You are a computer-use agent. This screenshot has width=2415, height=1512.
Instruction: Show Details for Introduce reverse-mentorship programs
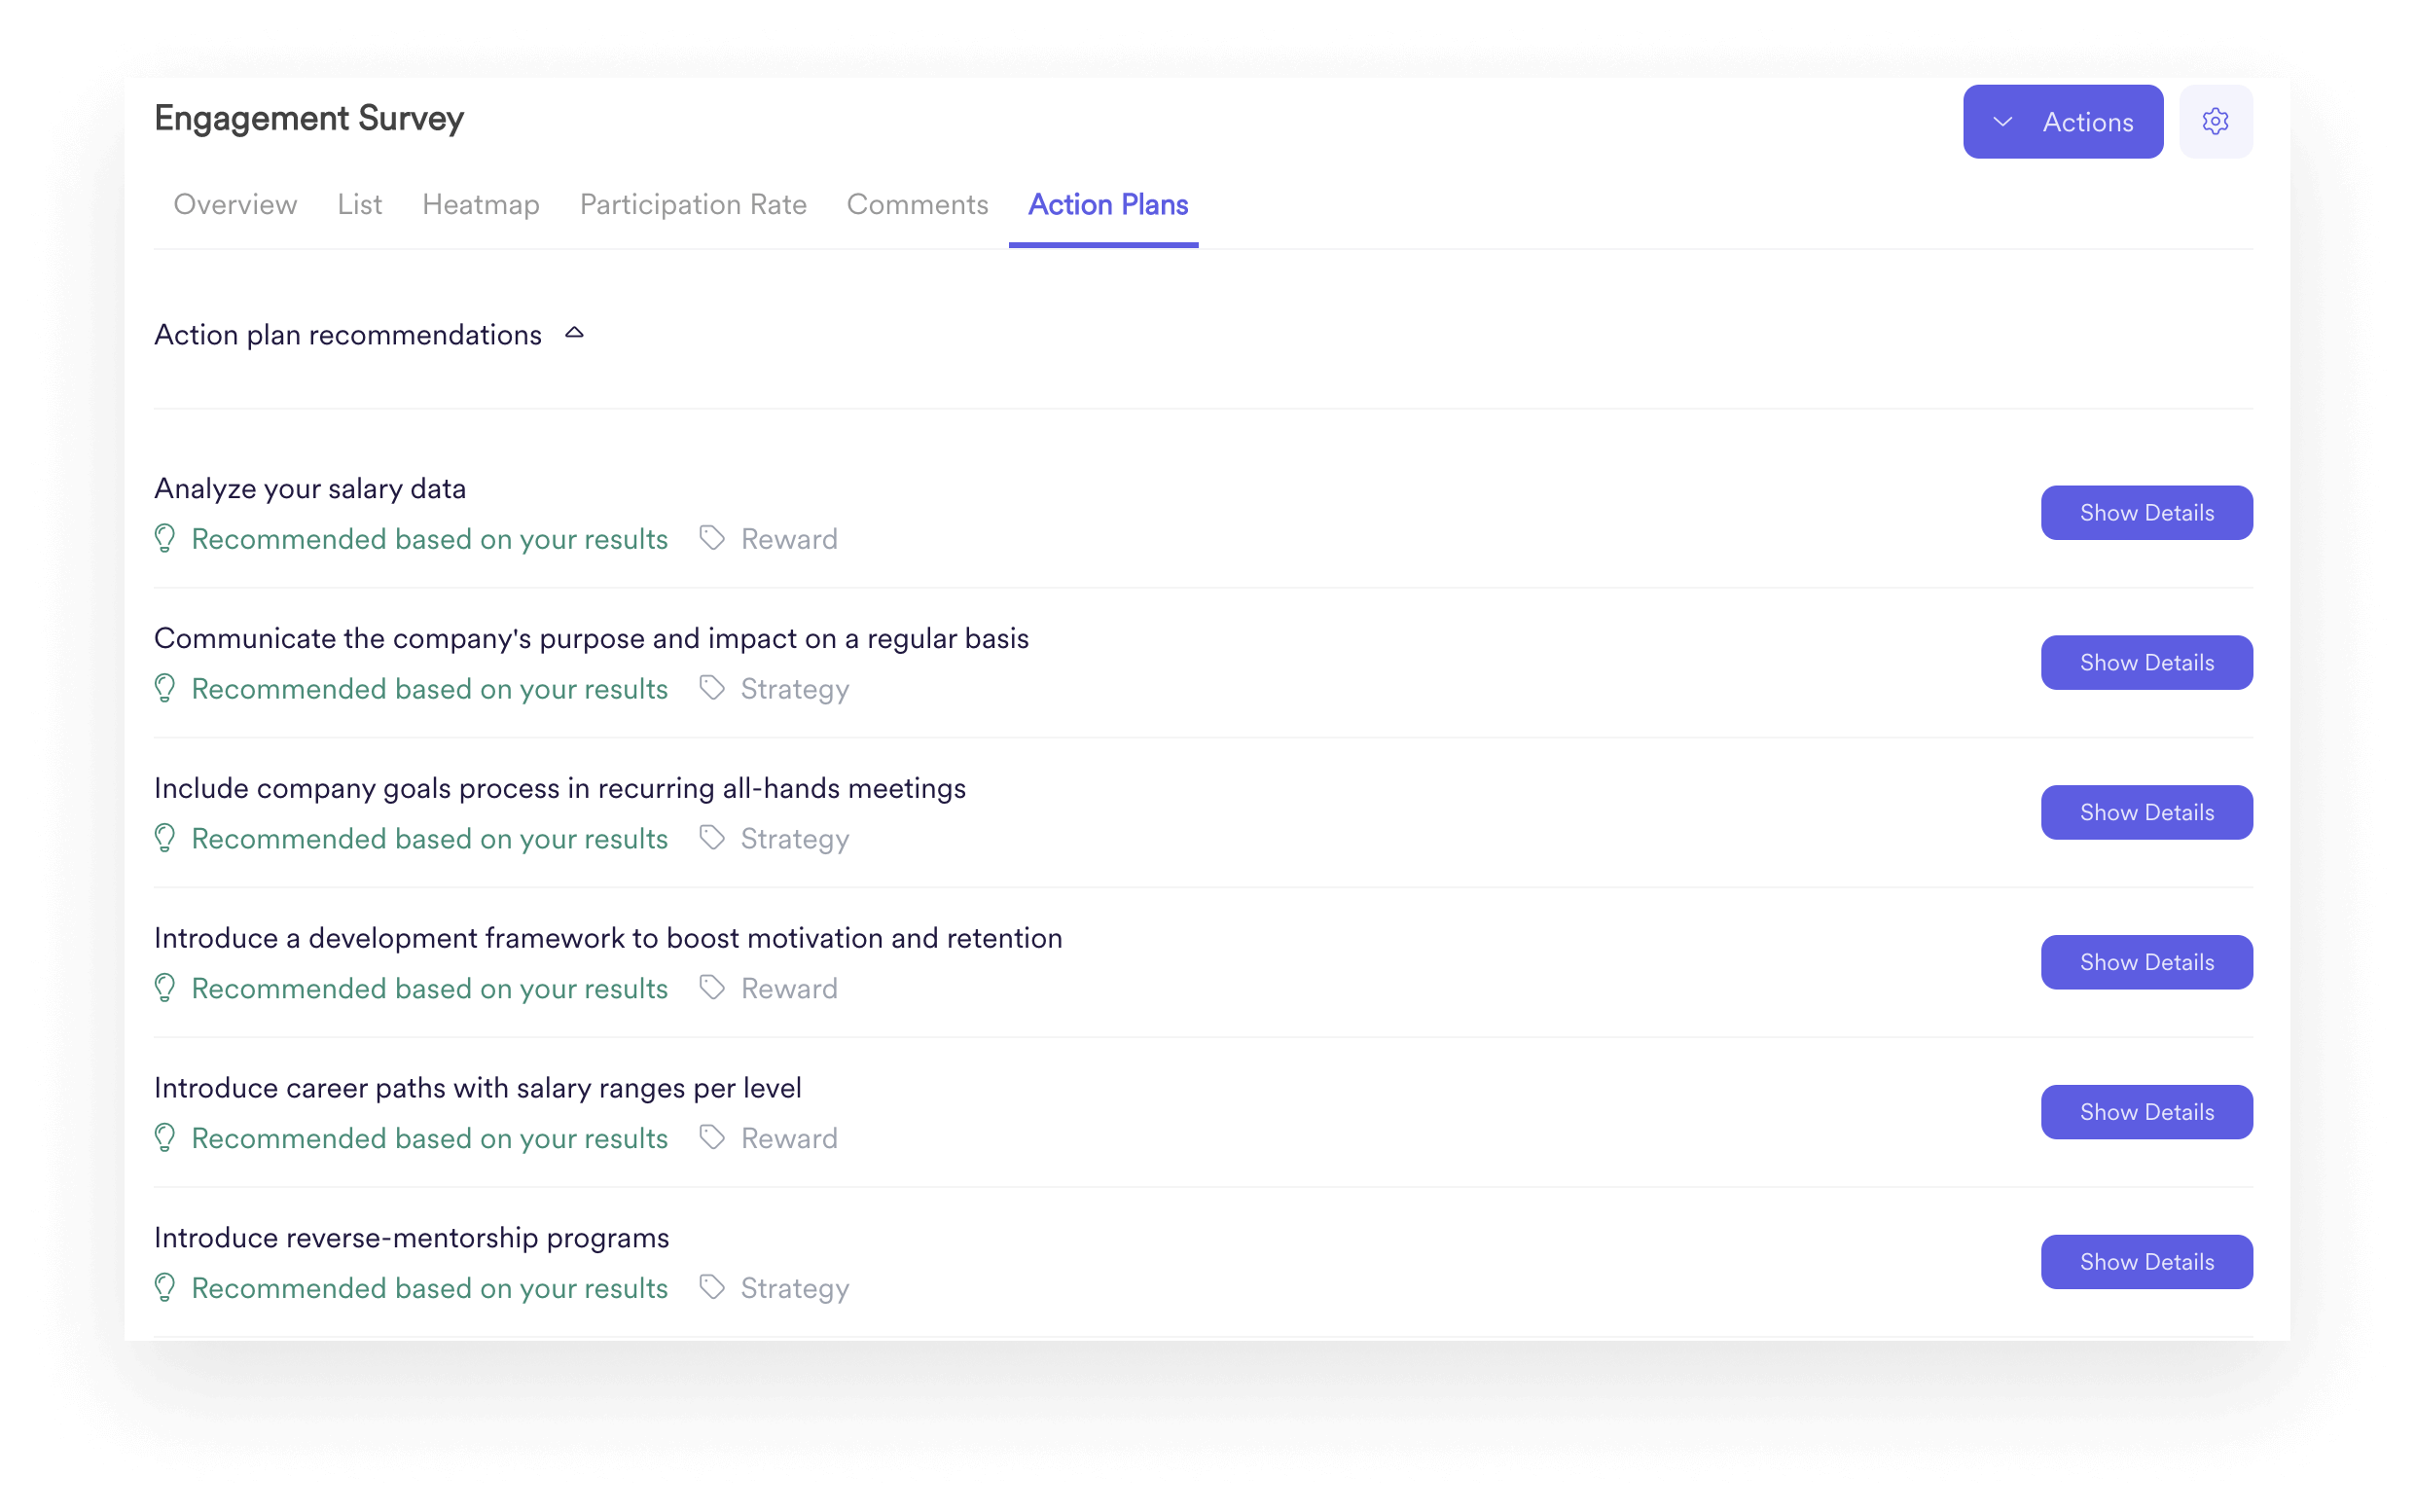(x=2146, y=1261)
